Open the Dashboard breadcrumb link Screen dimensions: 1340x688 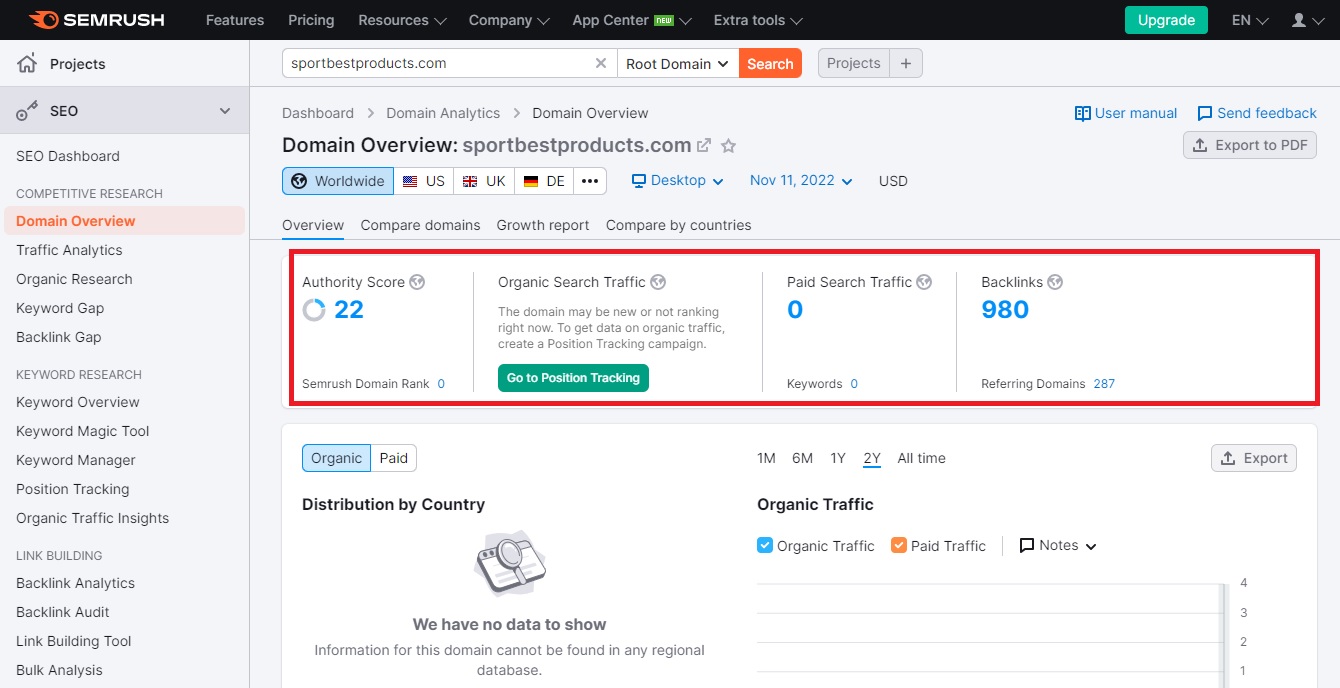[x=318, y=113]
